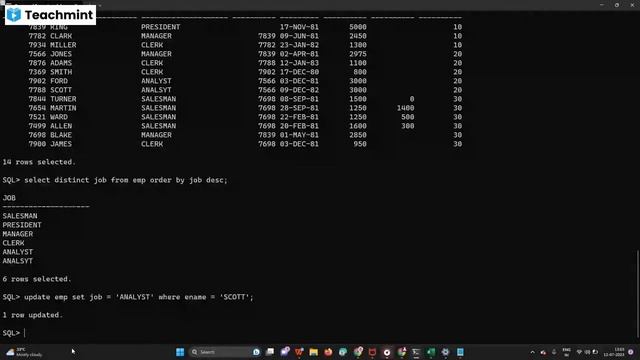Open the clock and date flyout
This screenshot has height=360, width=640.
pyautogui.click(x=614, y=352)
